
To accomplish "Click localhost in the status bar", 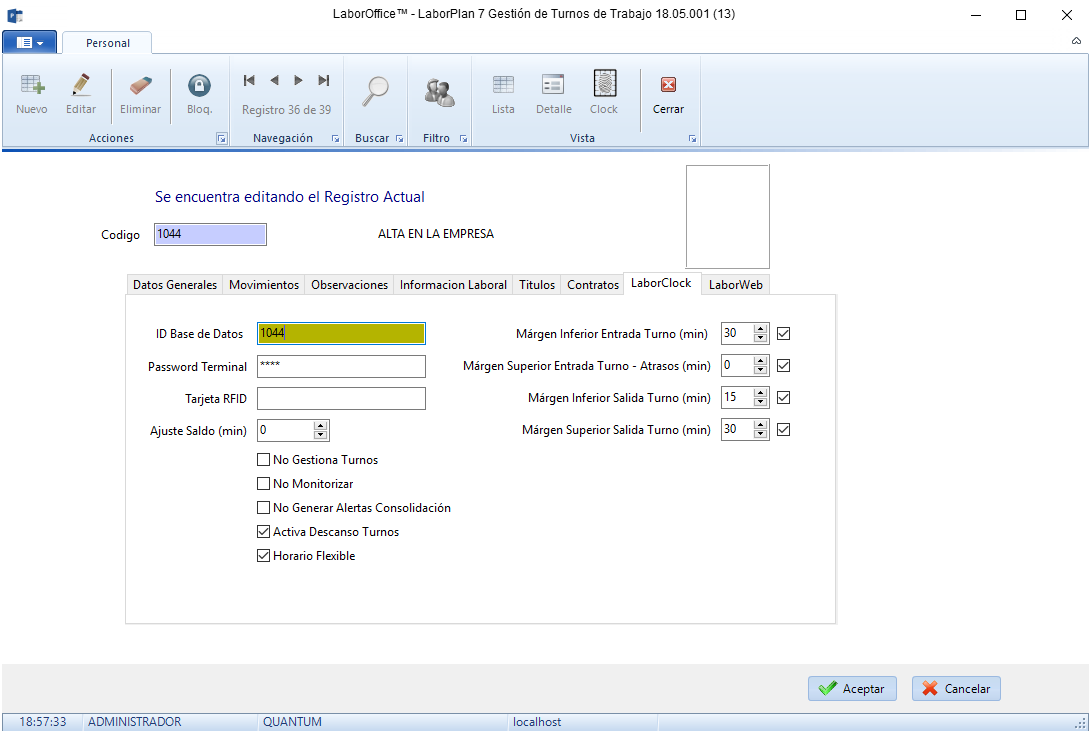I will click(537, 722).
